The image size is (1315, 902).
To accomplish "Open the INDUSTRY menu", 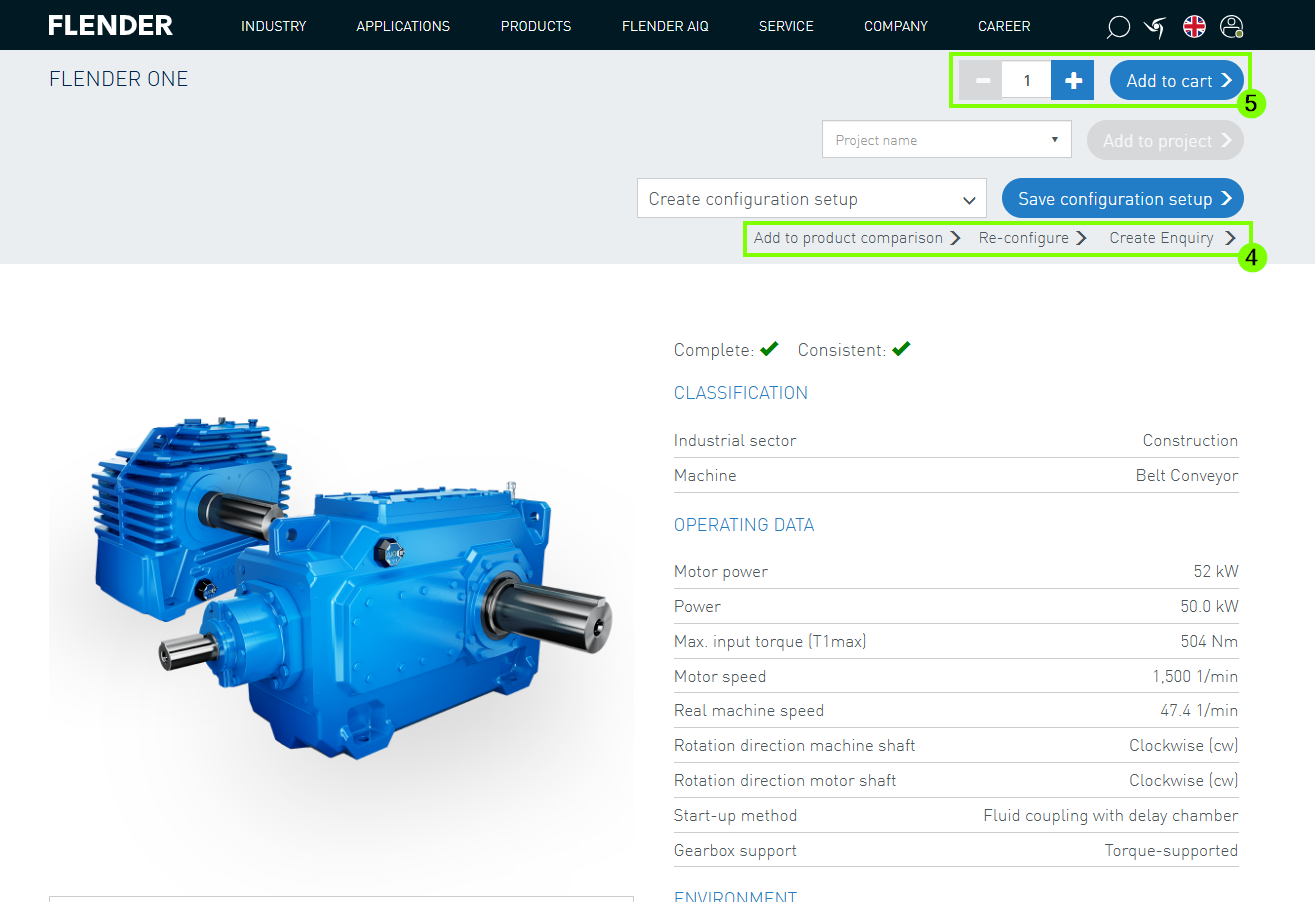I will coord(273,26).
